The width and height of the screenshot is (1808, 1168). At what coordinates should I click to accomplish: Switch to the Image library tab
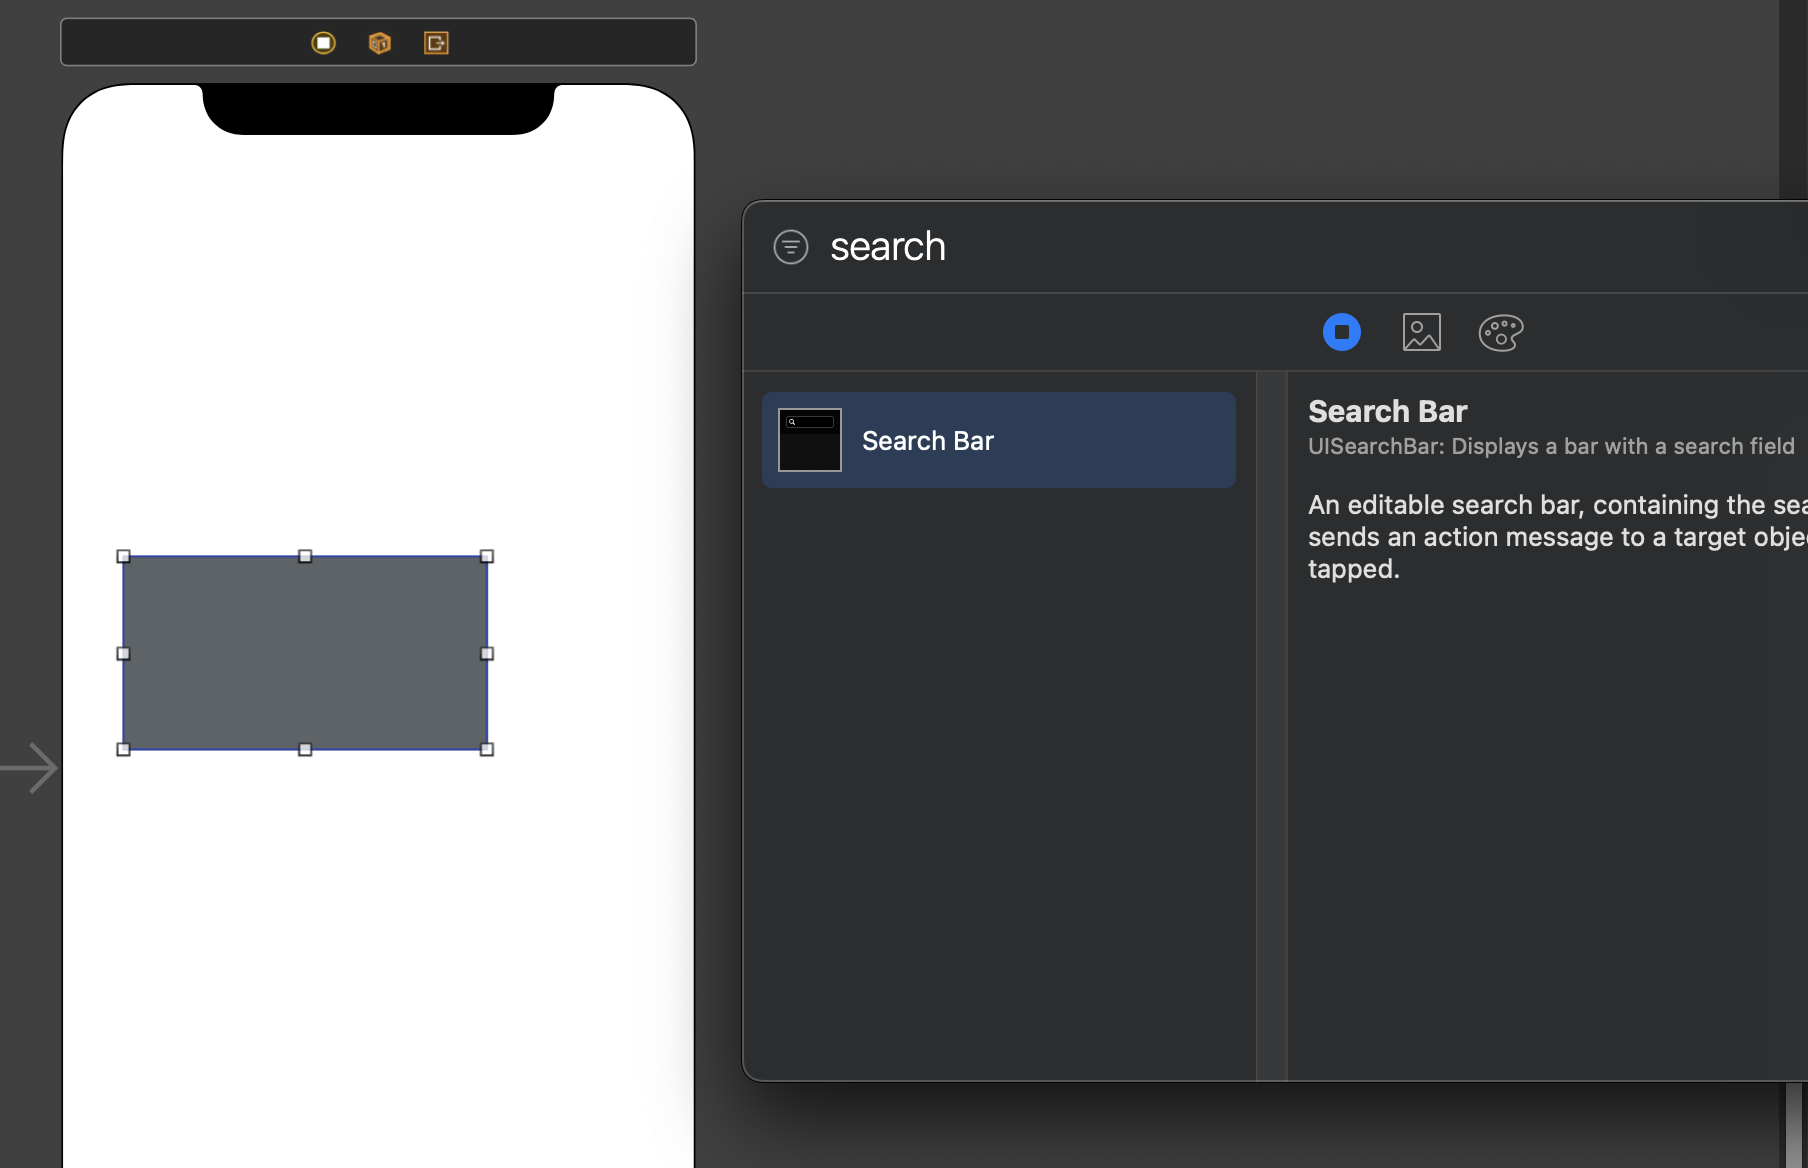click(1421, 332)
